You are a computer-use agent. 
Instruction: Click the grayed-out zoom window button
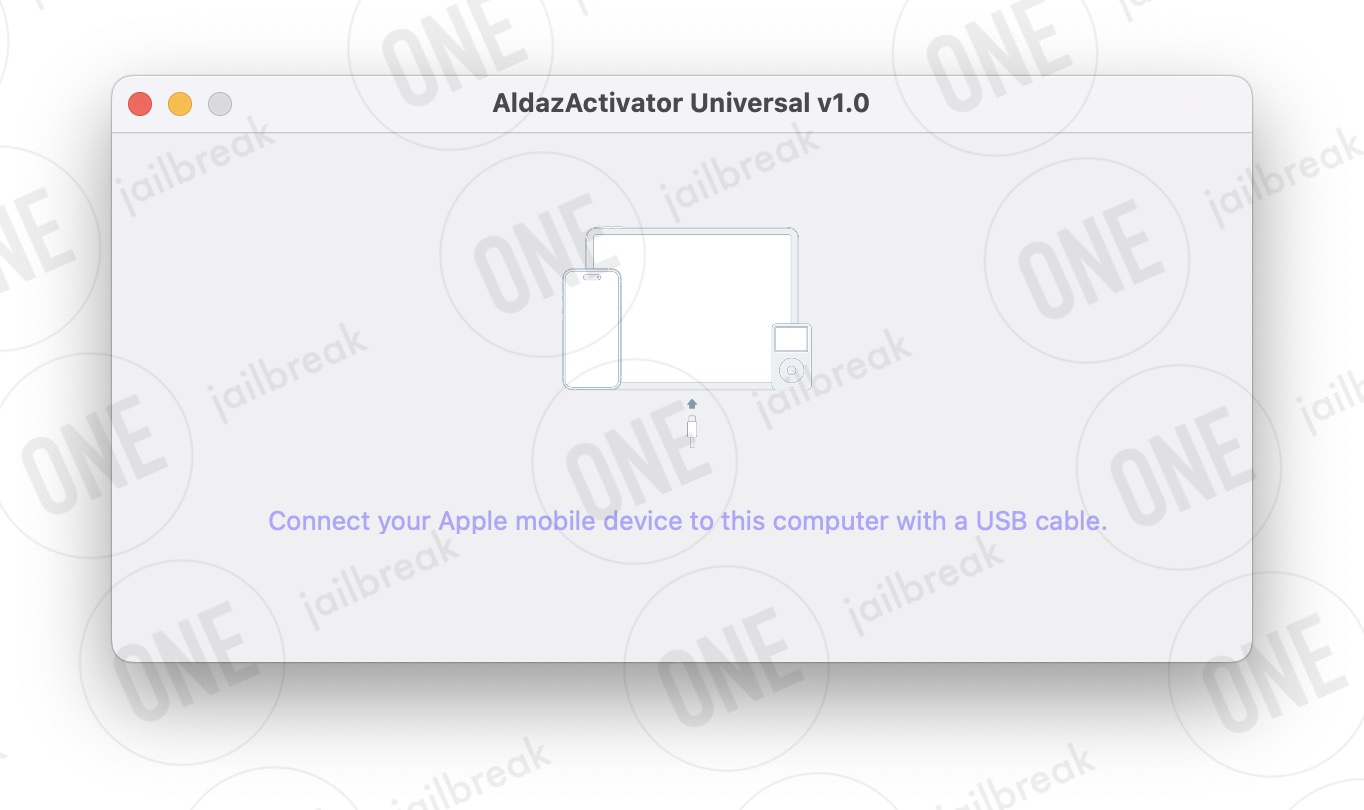coord(220,104)
